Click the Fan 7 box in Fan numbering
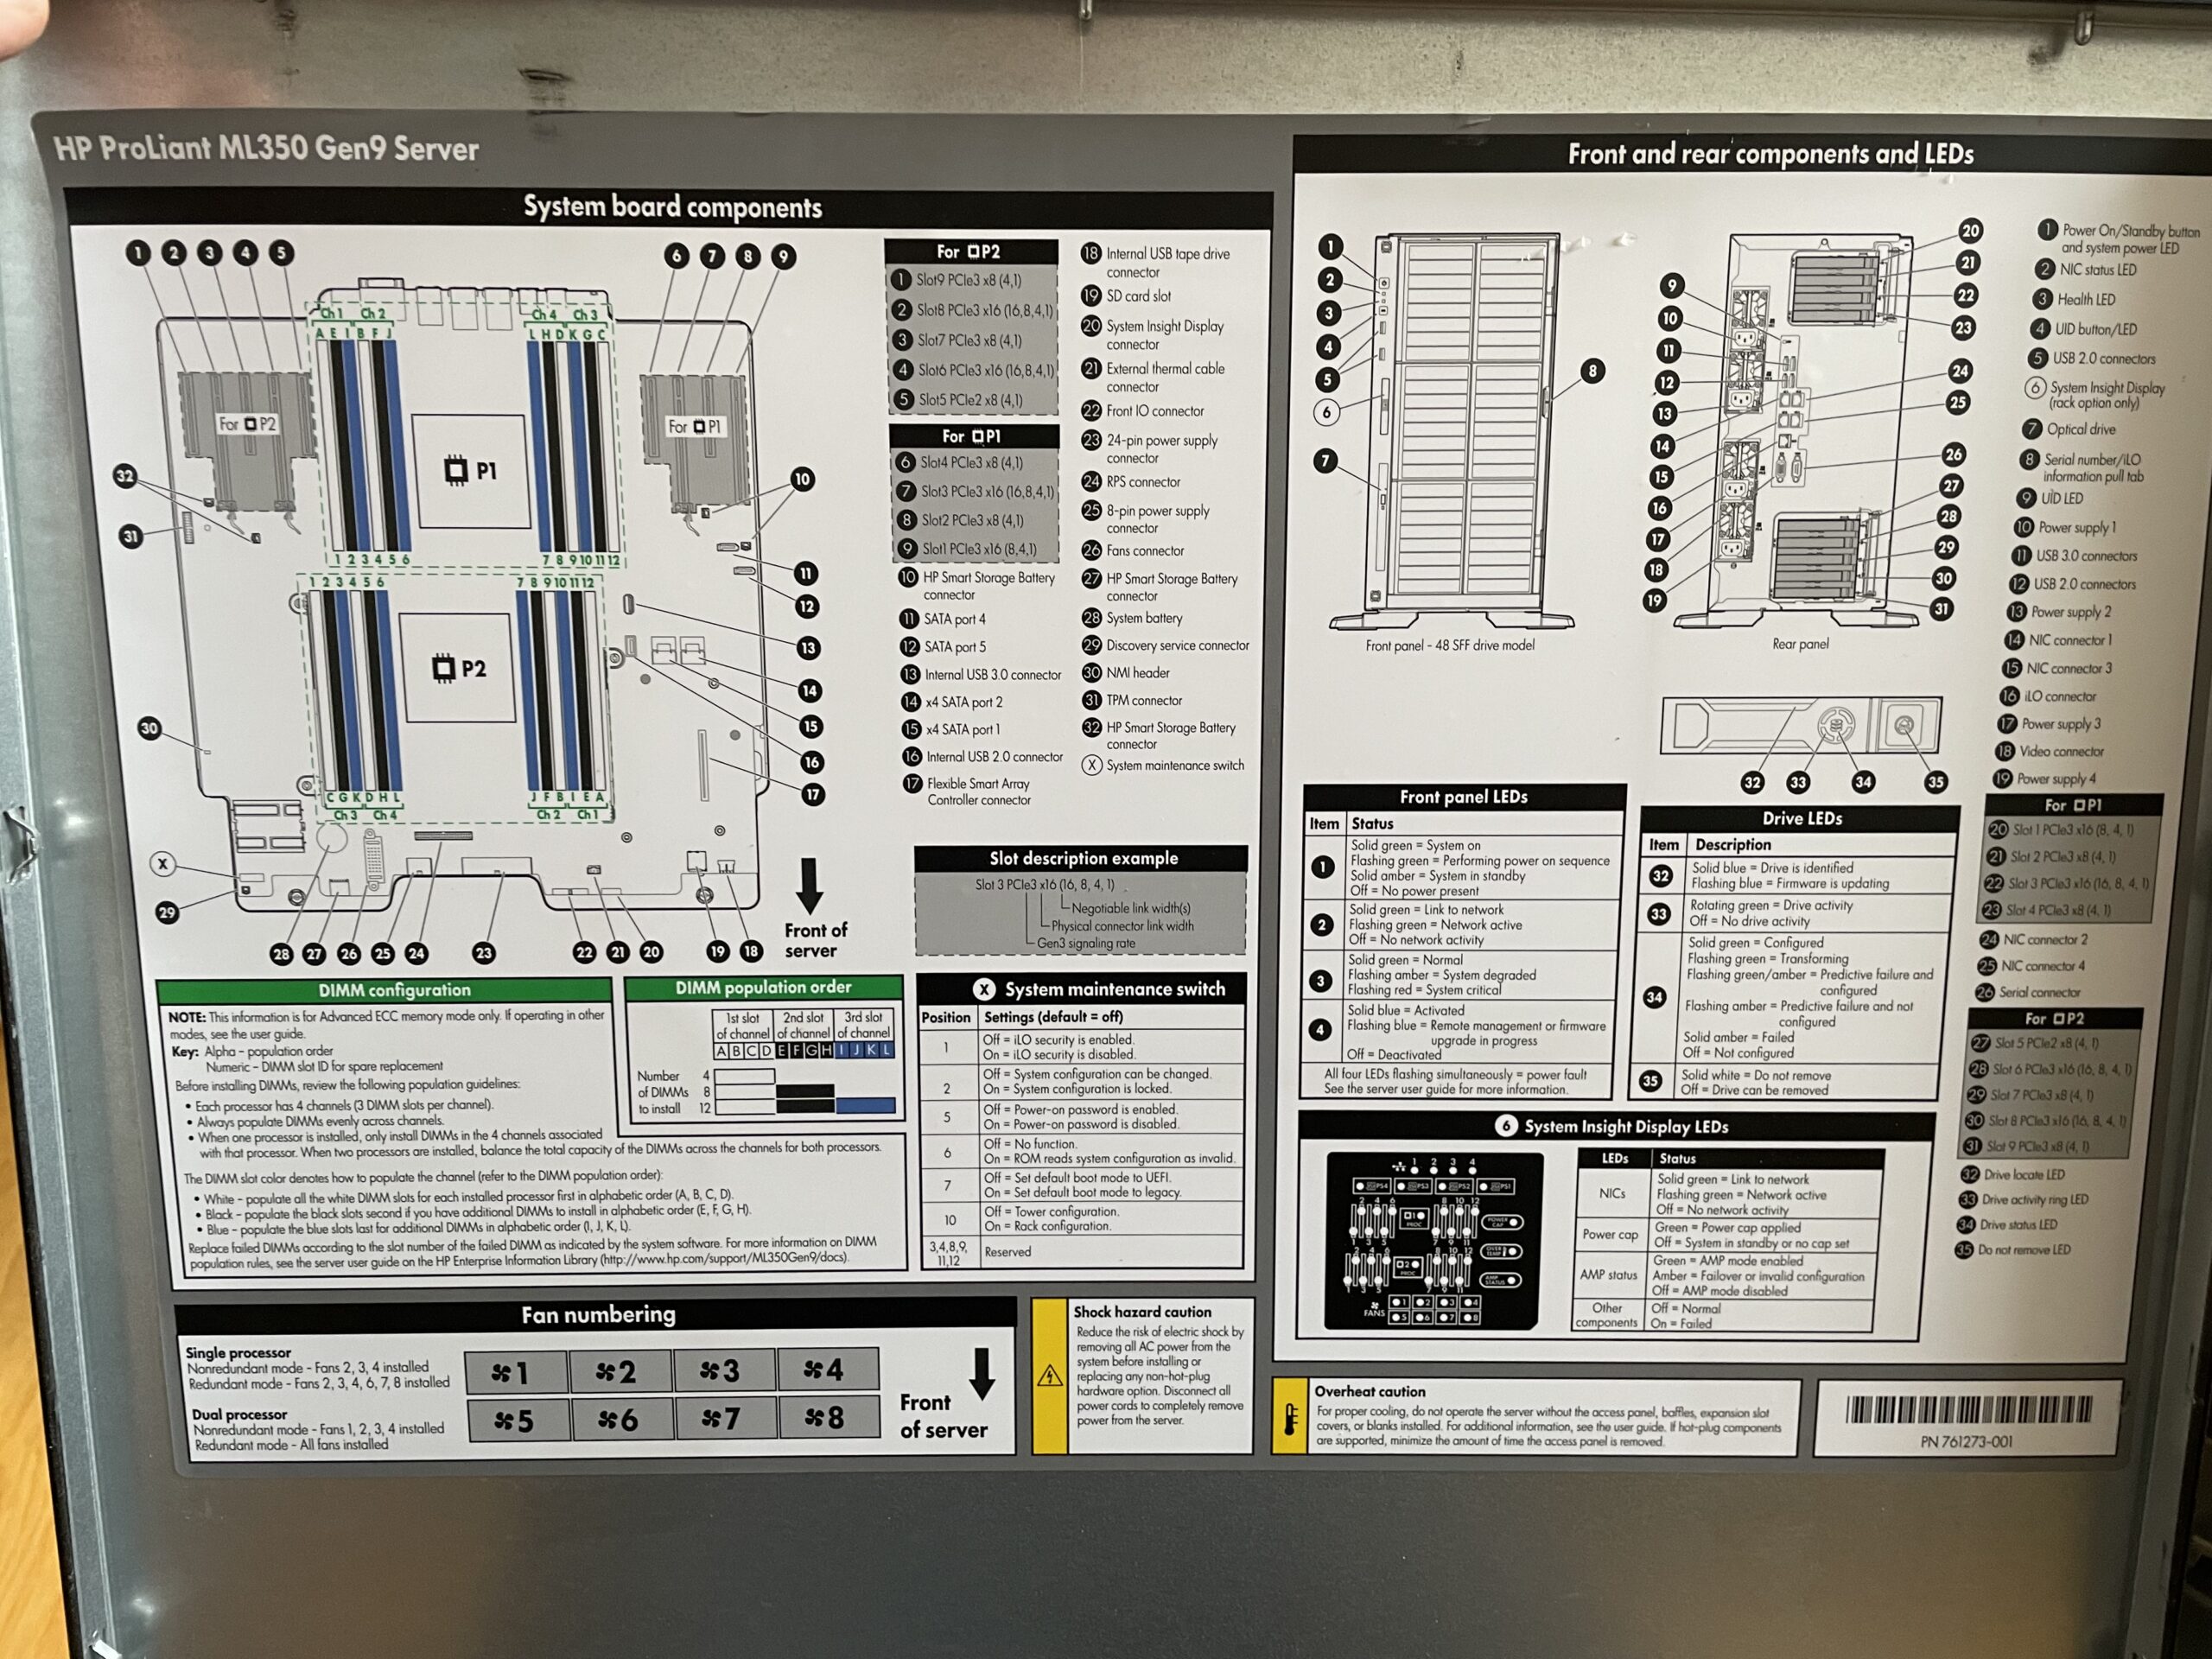The width and height of the screenshot is (2212, 1659). click(x=725, y=1418)
